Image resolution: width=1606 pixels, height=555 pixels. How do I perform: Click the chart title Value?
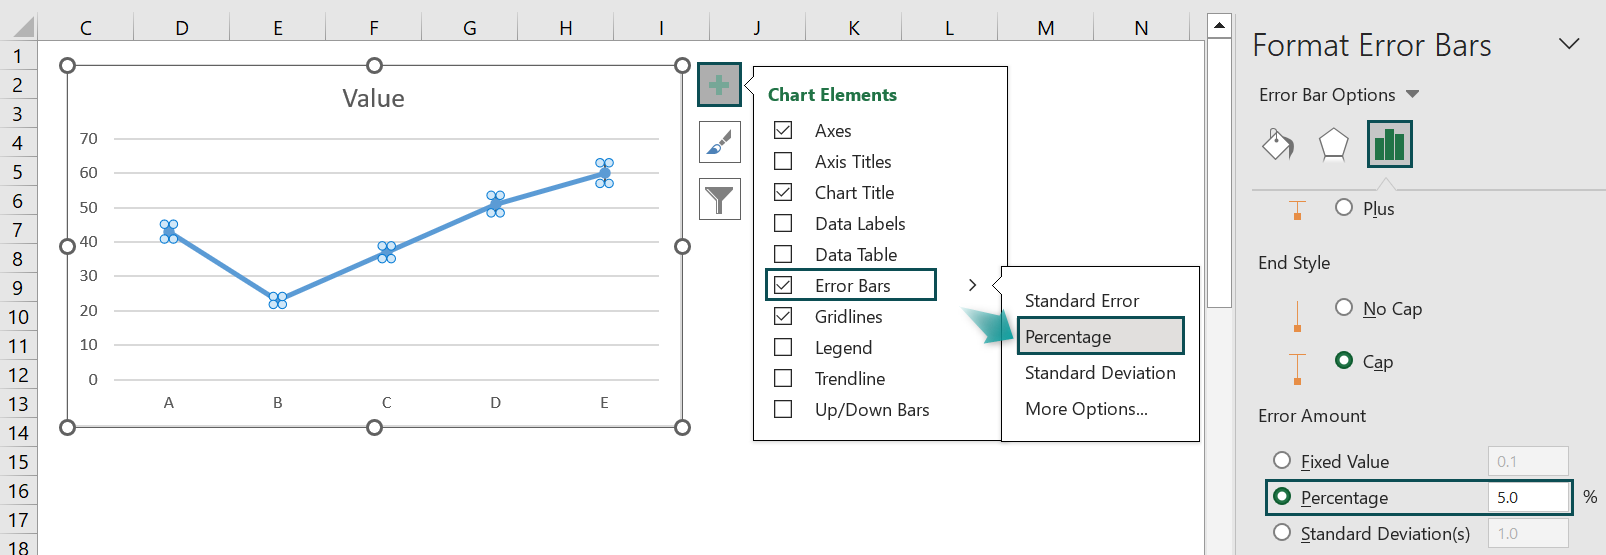(x=373, y=98)
